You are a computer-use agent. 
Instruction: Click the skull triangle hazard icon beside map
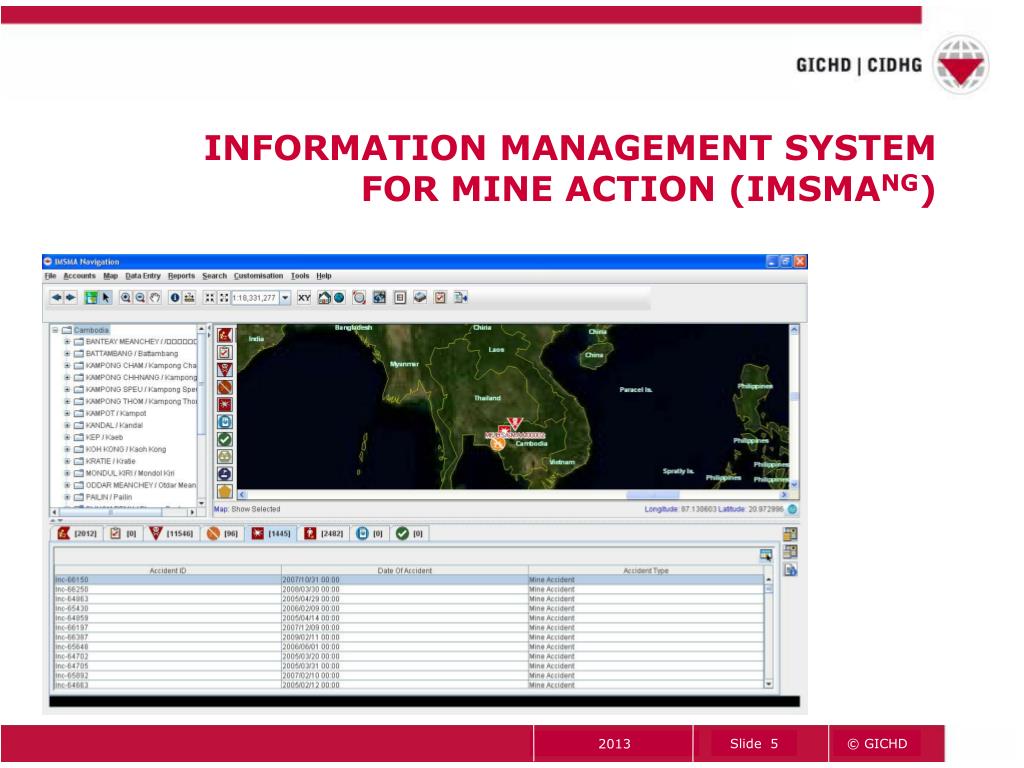tap(225, 370)
